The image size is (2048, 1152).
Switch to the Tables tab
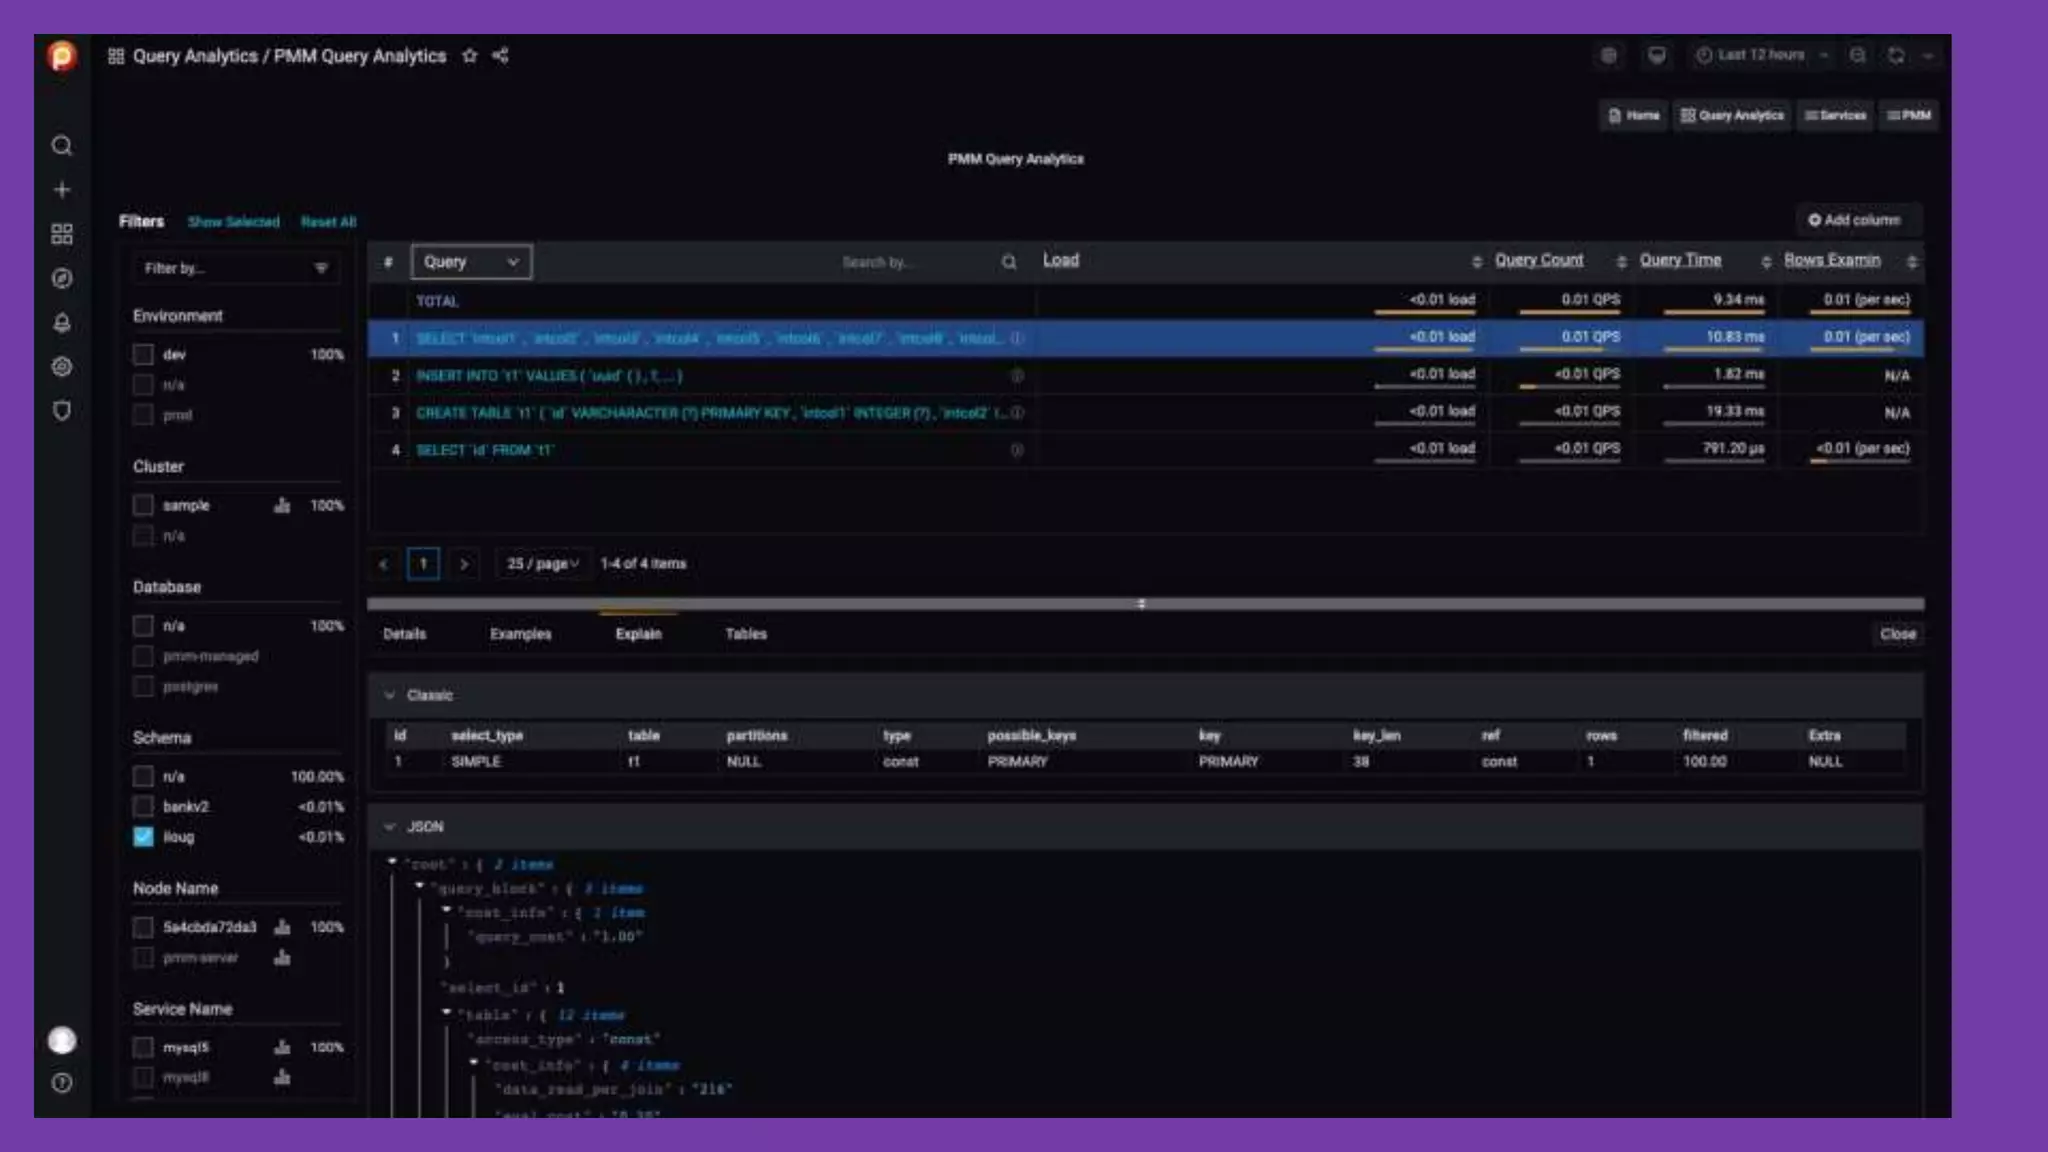coord(746,634)
